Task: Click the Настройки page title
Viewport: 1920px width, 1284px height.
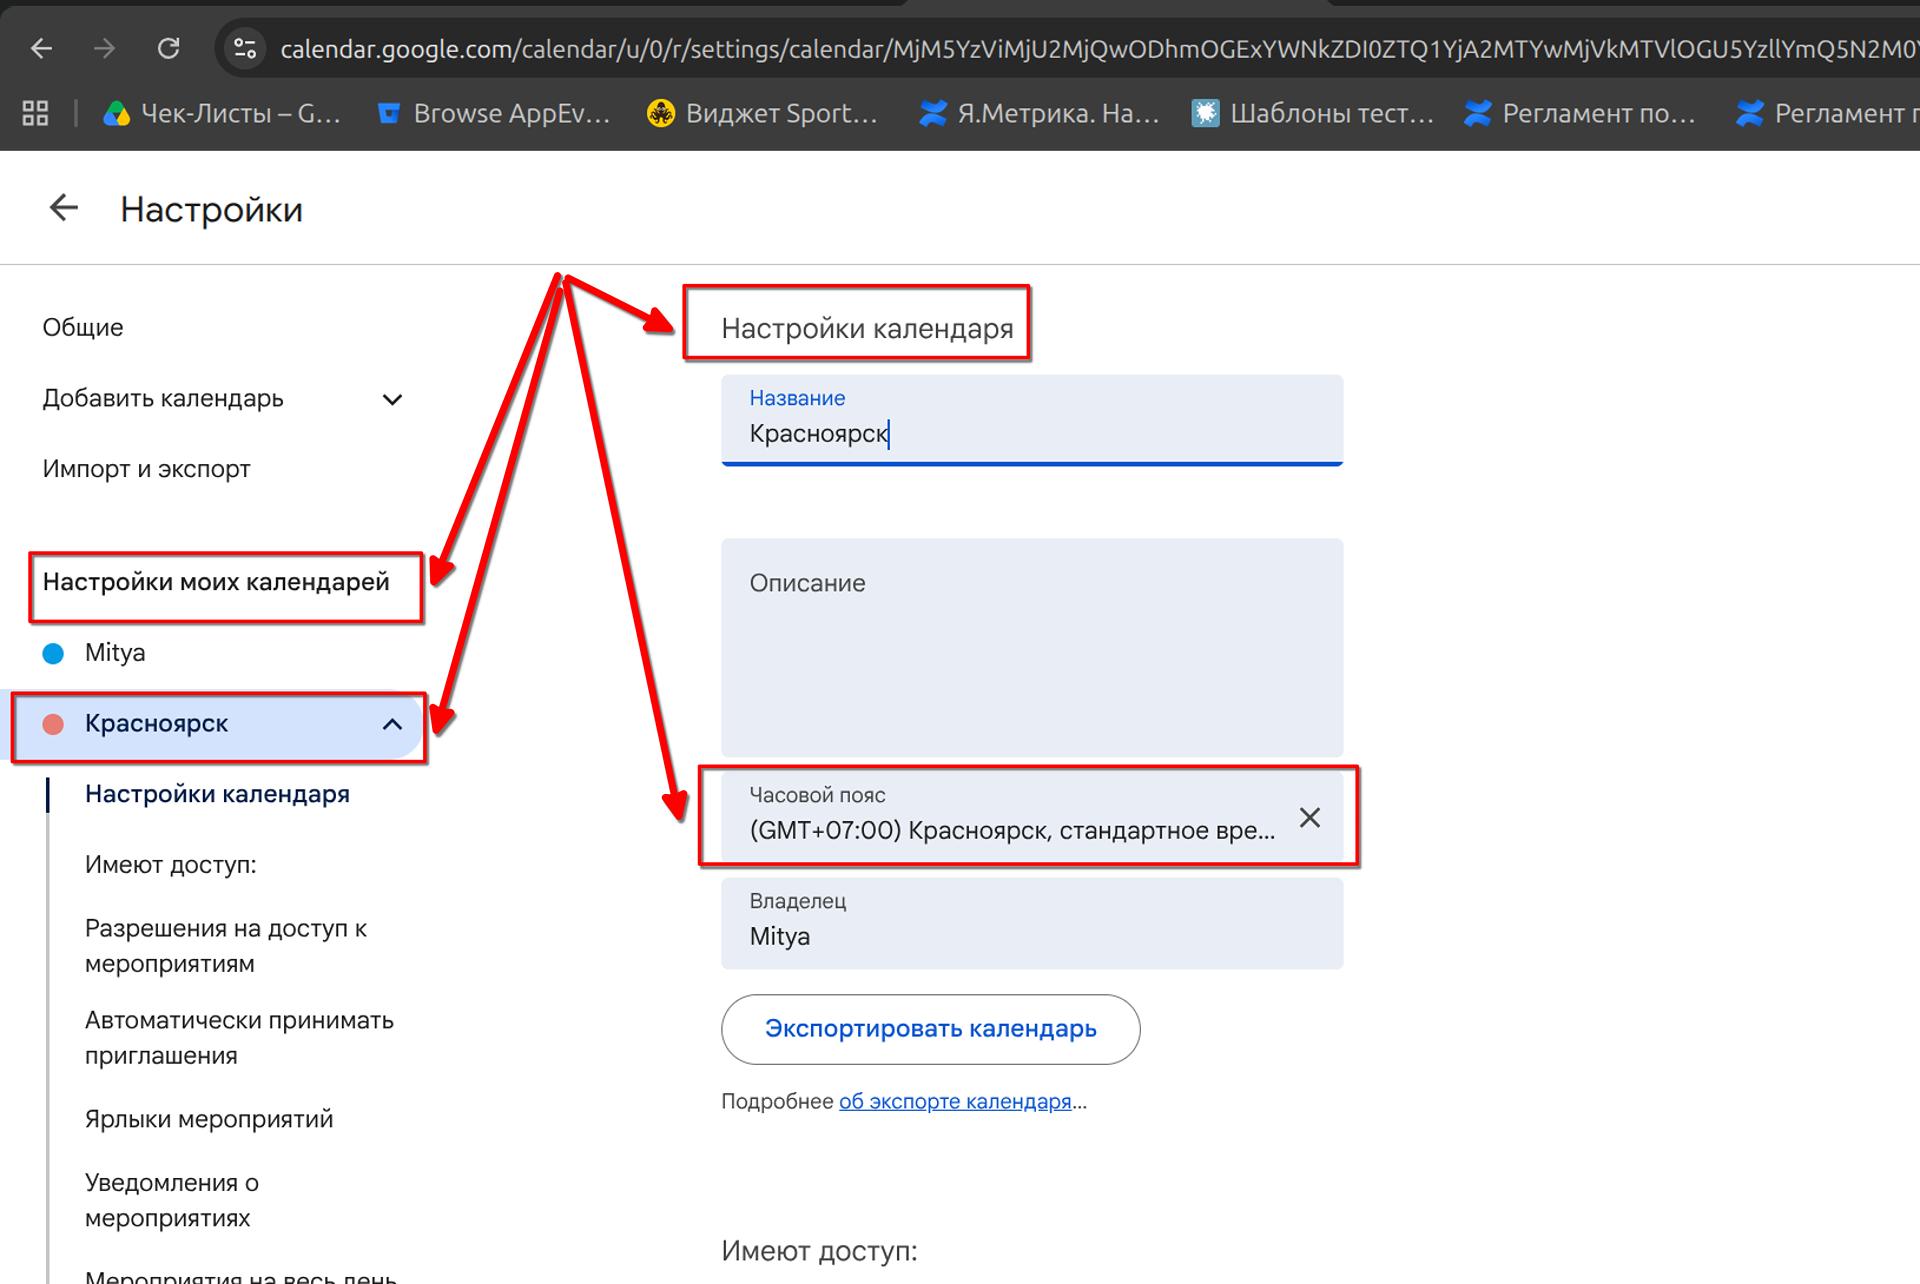Action: pyautogui.click(x=211, y=209)
